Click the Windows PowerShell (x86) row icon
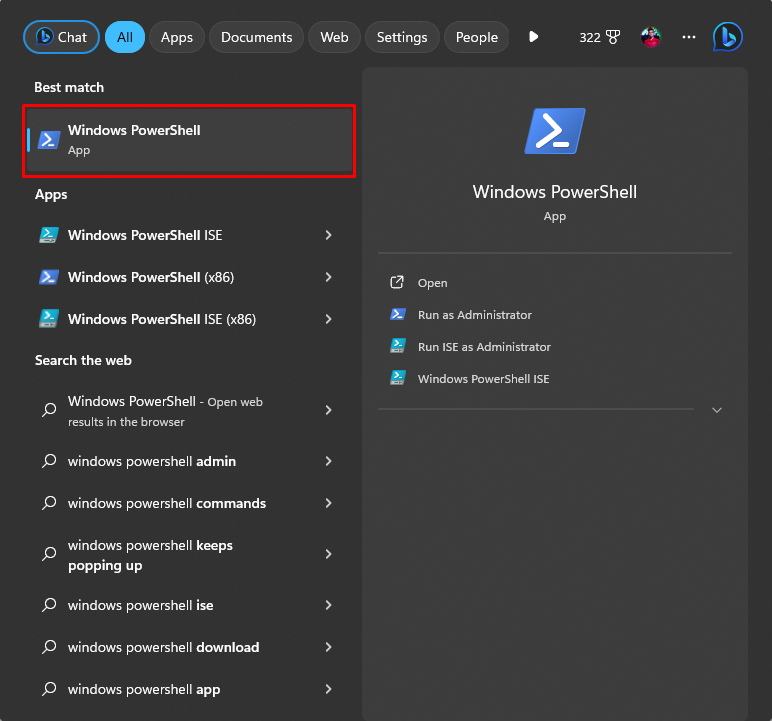The image size is (772, 721). coord(49,277)
